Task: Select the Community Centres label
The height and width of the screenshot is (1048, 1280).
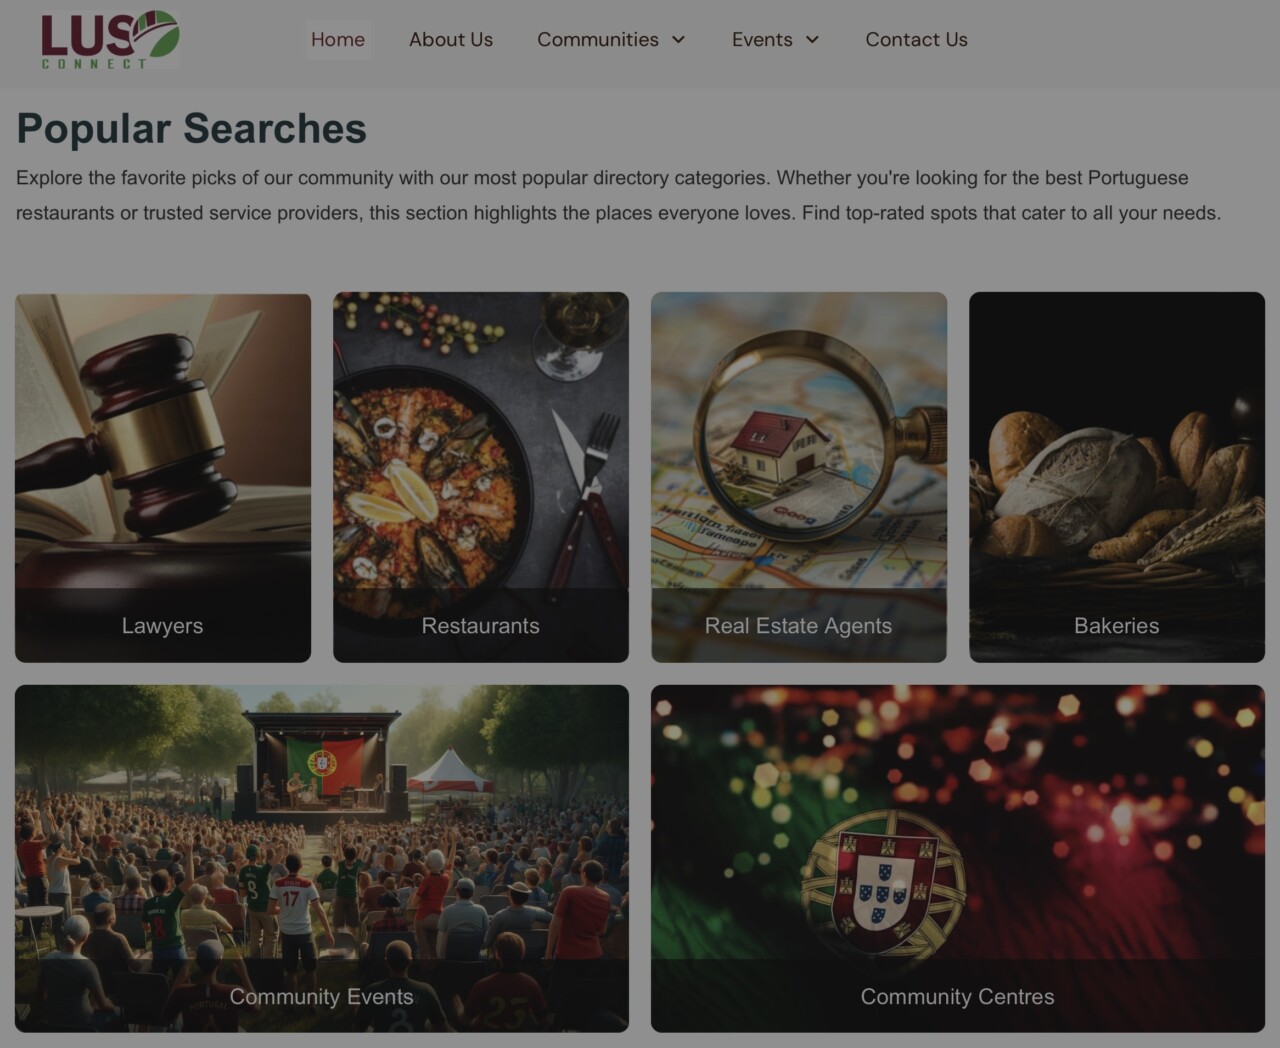Action: coord(957,997)
